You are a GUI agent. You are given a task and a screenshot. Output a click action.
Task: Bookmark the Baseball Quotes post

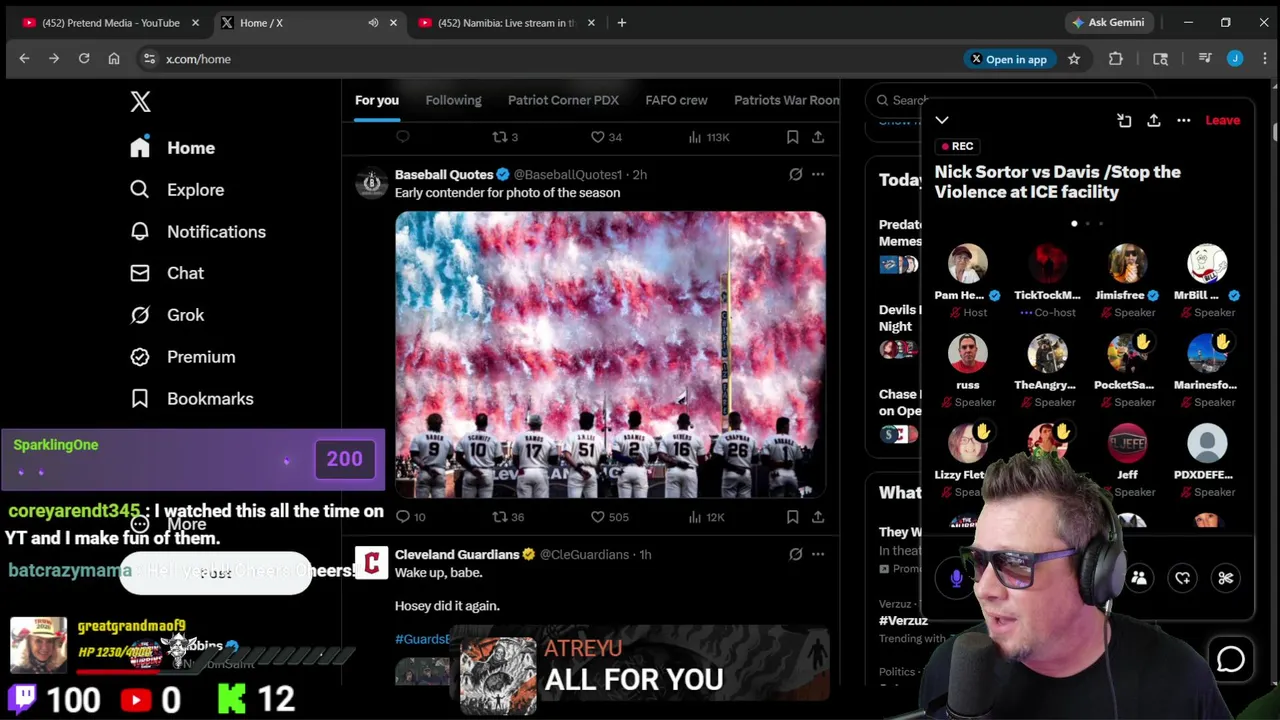tap(792, 517)
